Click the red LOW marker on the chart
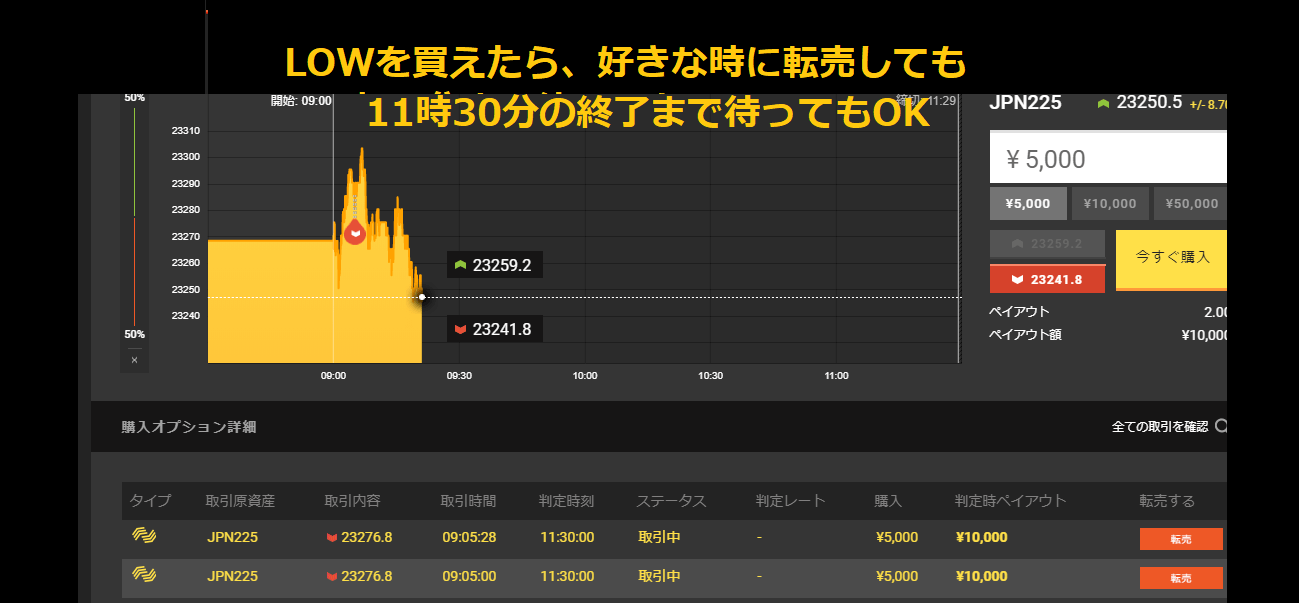This screenshot has width=1299, height=603. [x=354, y=233]
